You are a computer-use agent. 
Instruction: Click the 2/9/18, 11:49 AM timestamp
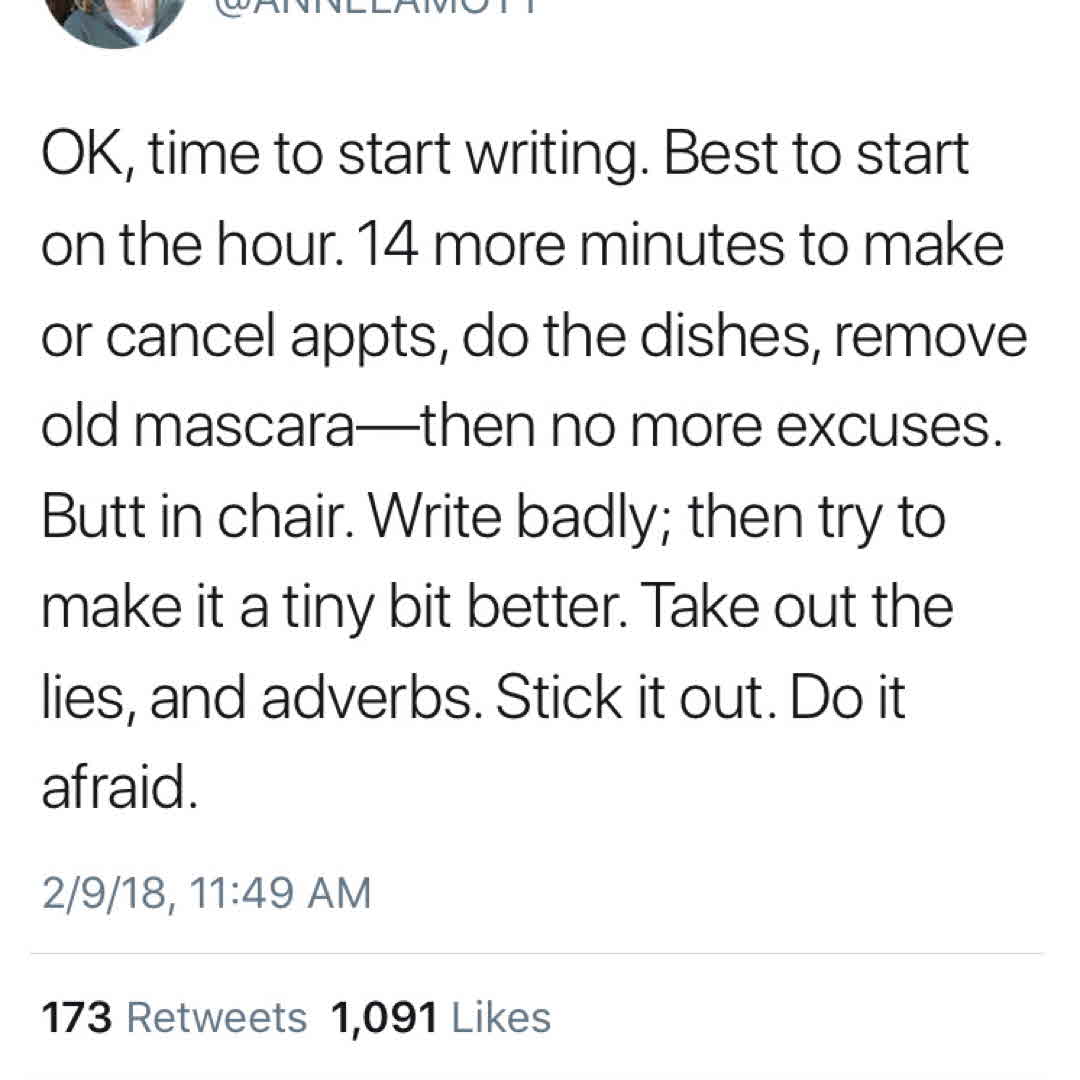click(x=206, y=892)
